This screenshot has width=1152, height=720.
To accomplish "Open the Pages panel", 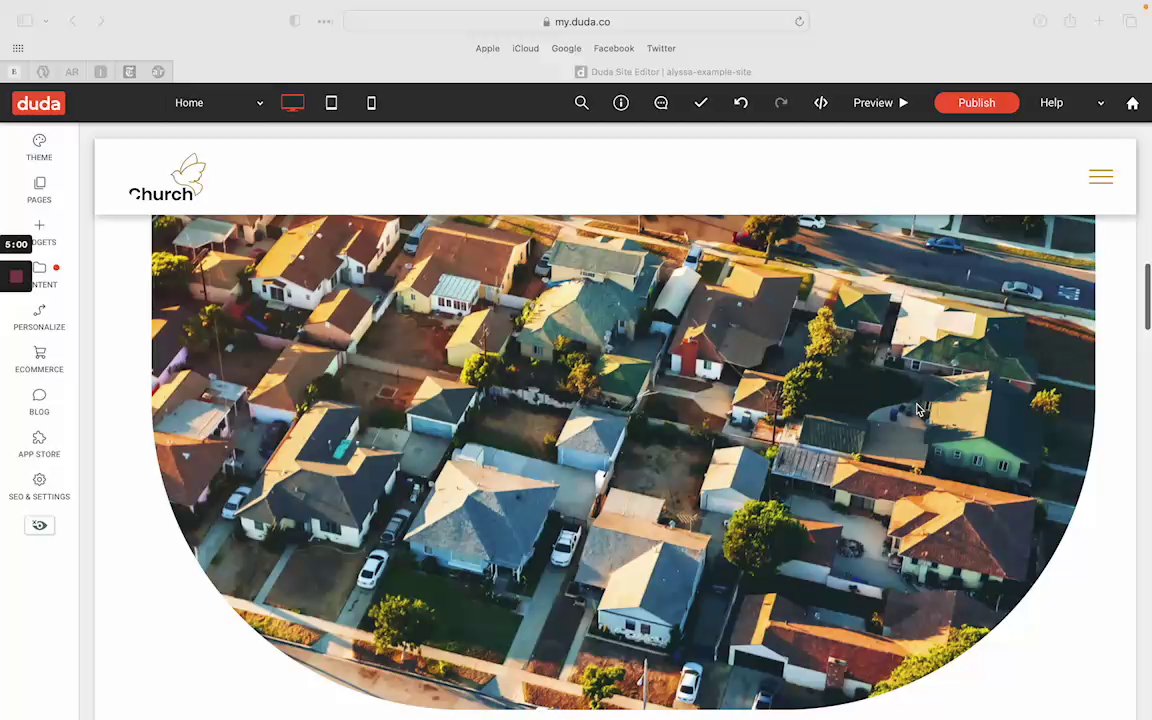I will (39, 190).
